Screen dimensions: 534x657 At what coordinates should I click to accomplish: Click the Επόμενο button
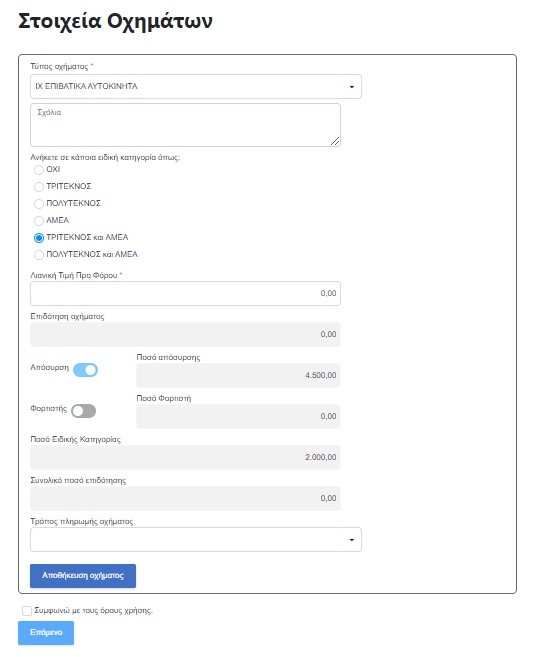click(46, 633)
